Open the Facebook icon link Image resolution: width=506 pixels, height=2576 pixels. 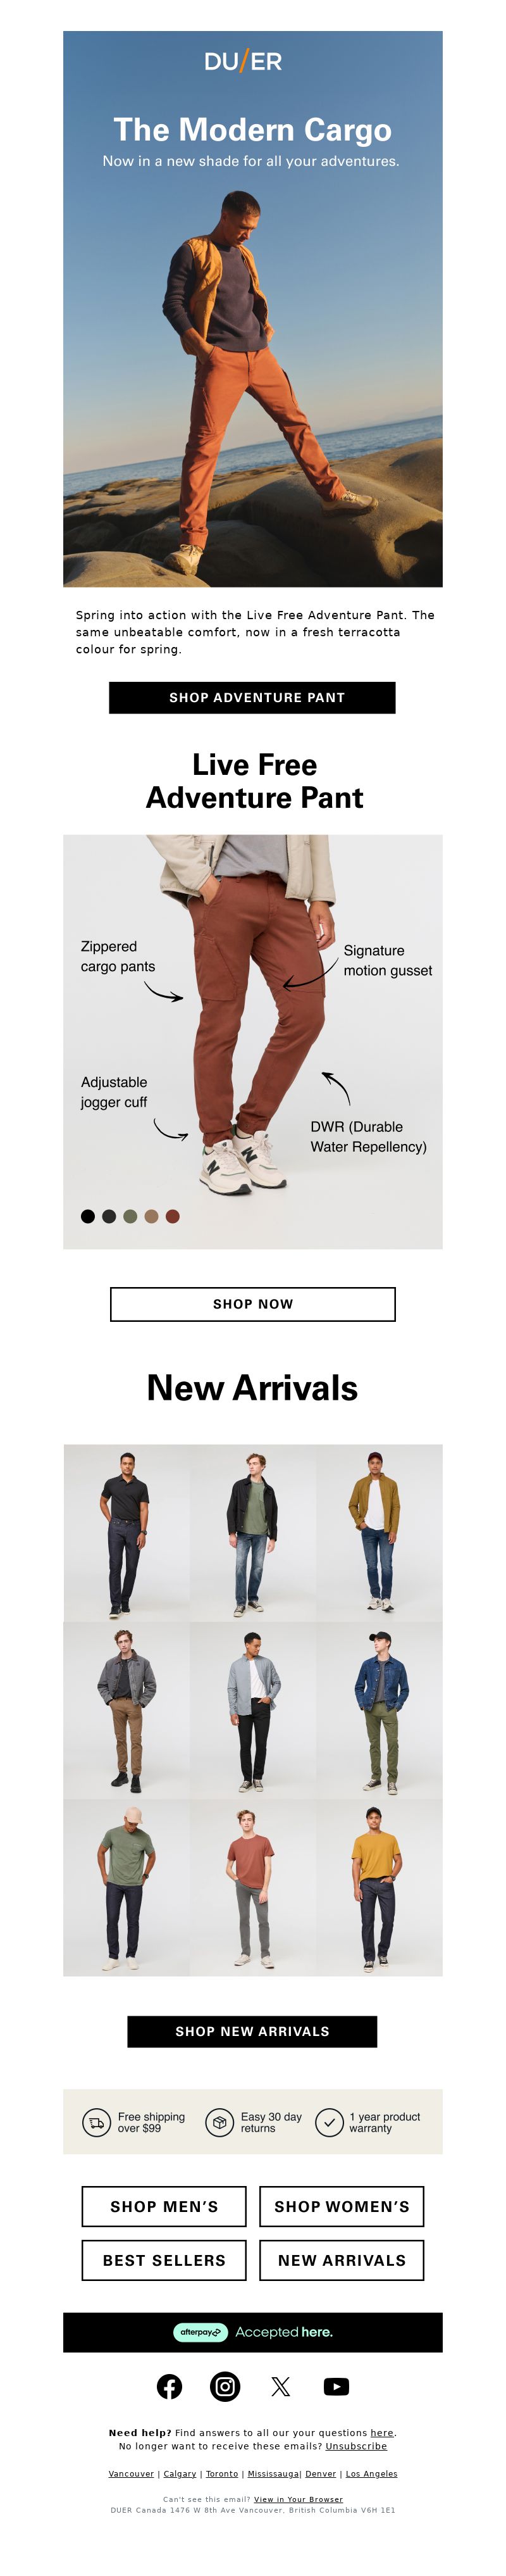(169, 2387)
